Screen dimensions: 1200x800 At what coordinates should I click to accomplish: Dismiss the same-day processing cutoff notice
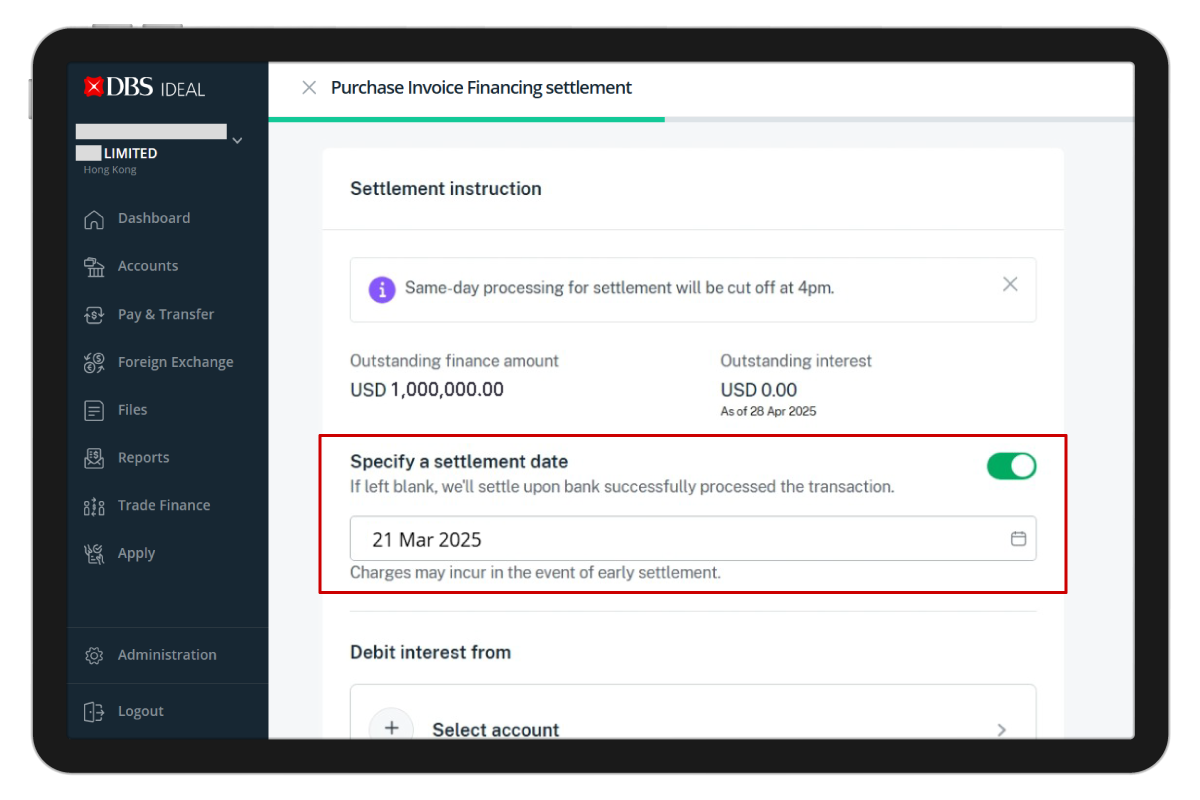click(1010, 284)
